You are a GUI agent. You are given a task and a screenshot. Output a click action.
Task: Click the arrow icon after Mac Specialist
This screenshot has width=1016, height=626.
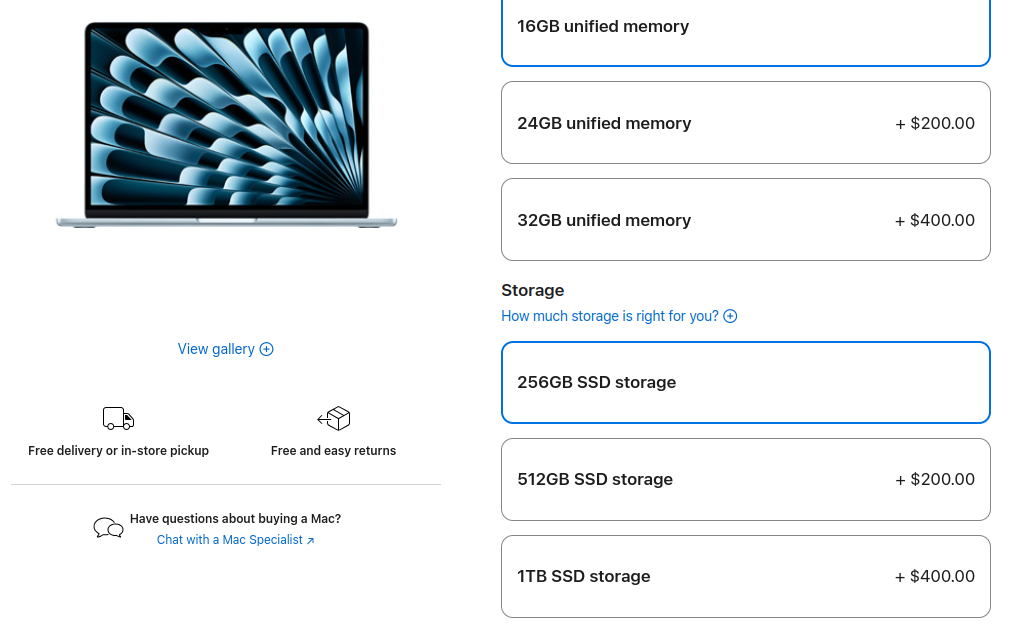coord(310,541)
